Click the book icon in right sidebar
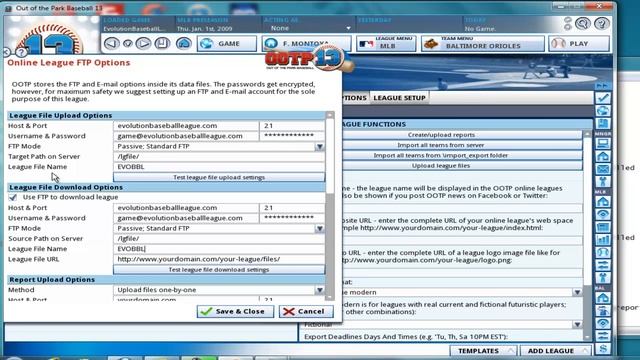 tap(603, 123)
